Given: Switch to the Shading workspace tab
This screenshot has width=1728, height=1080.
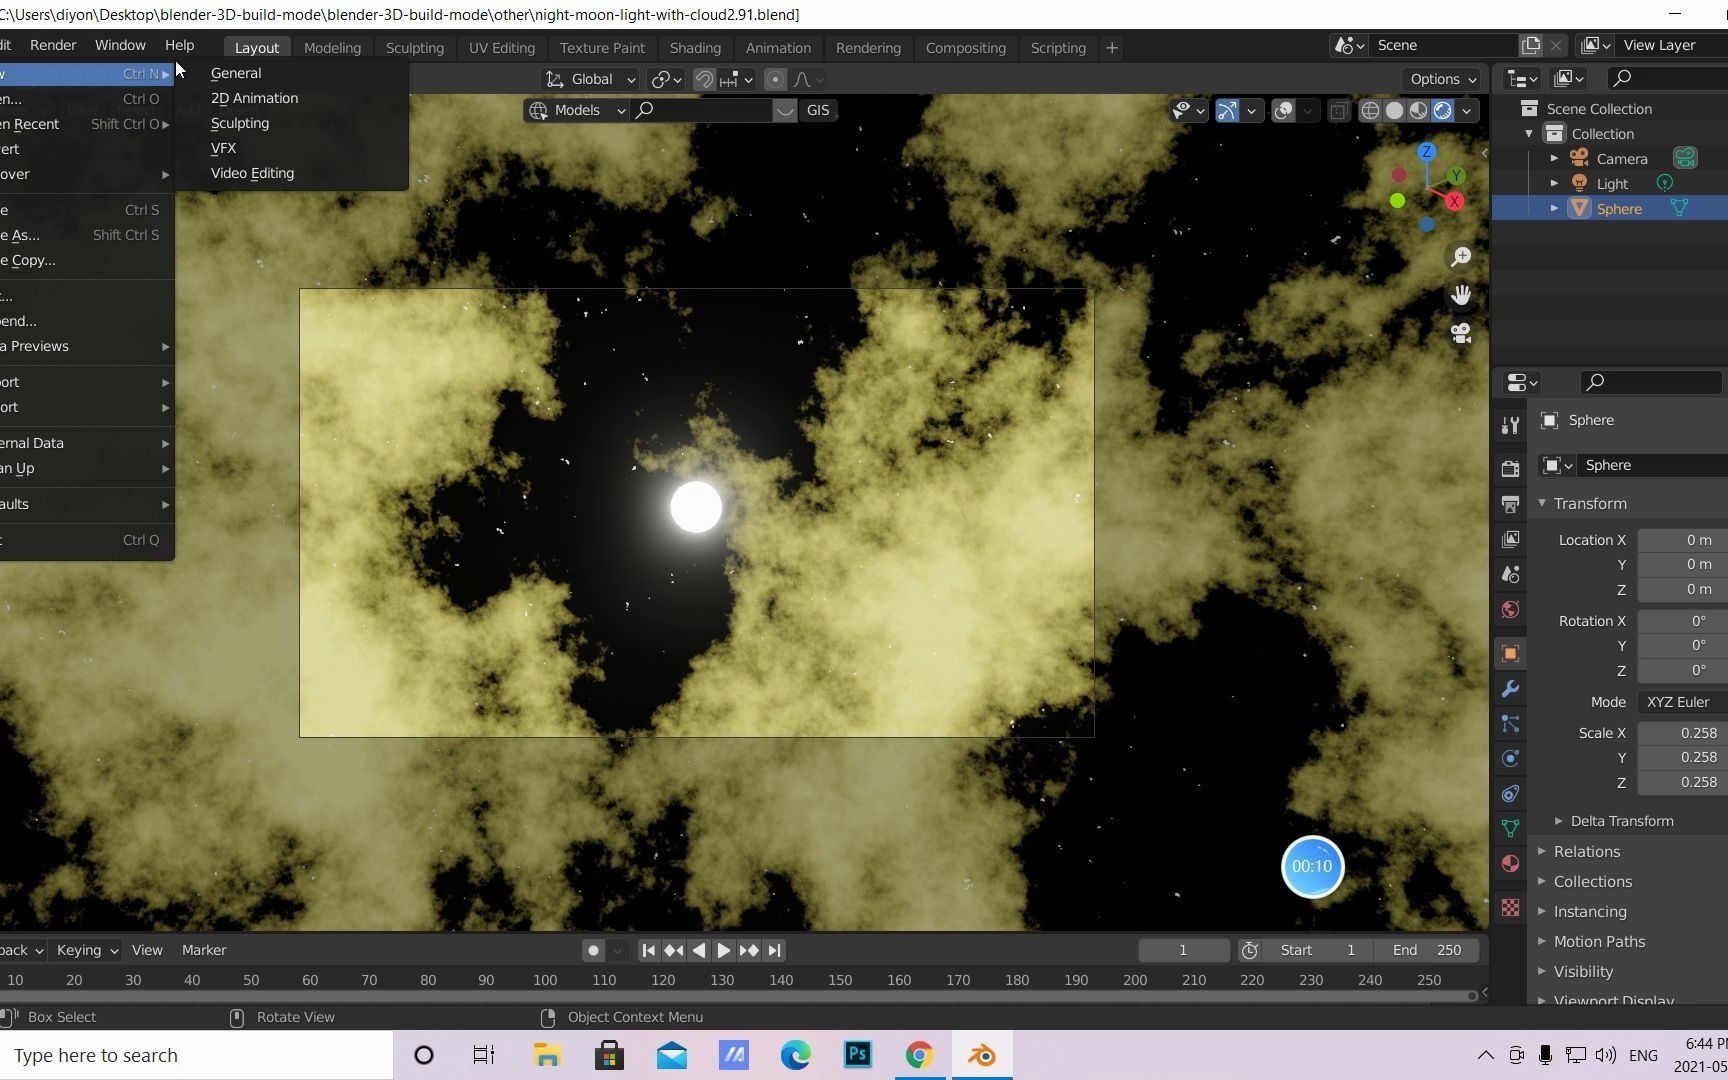Looking at the screenshot, I should 695,47.
